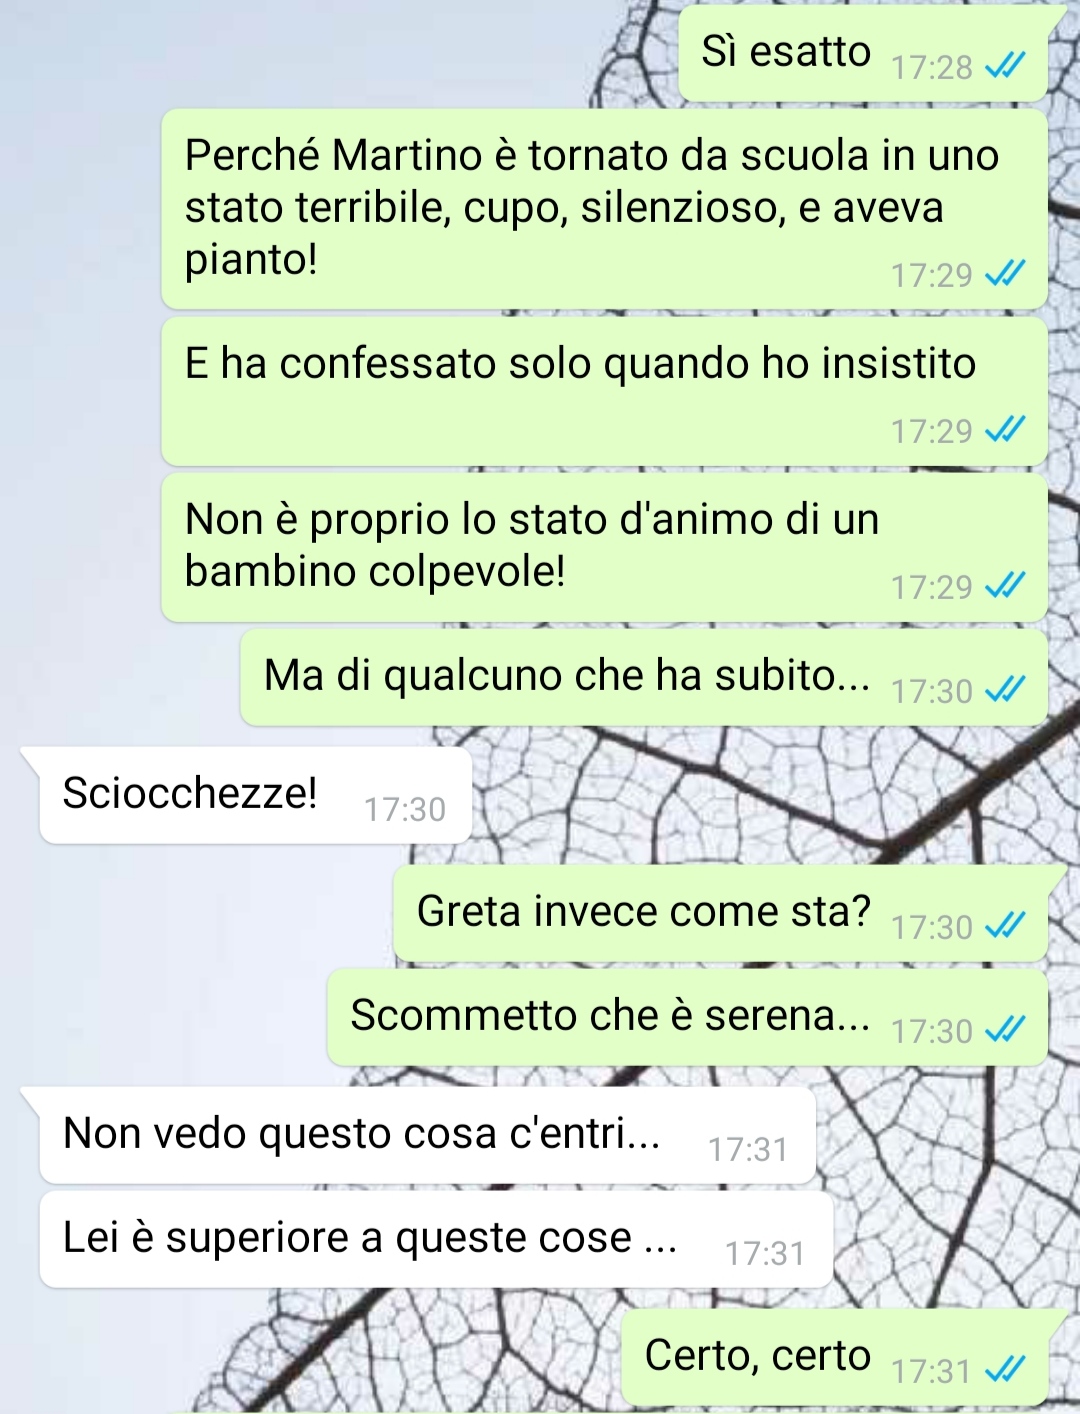Tap the double-check on the 'Perché Martino' message
The width and height of the screenshot is (1080, 1414).
1005,273
